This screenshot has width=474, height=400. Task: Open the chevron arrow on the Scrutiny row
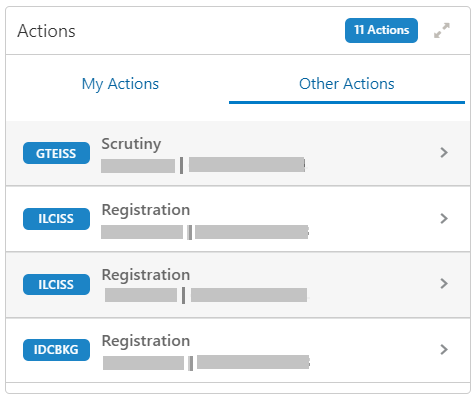pyautogui.click(x=444, y=152)
